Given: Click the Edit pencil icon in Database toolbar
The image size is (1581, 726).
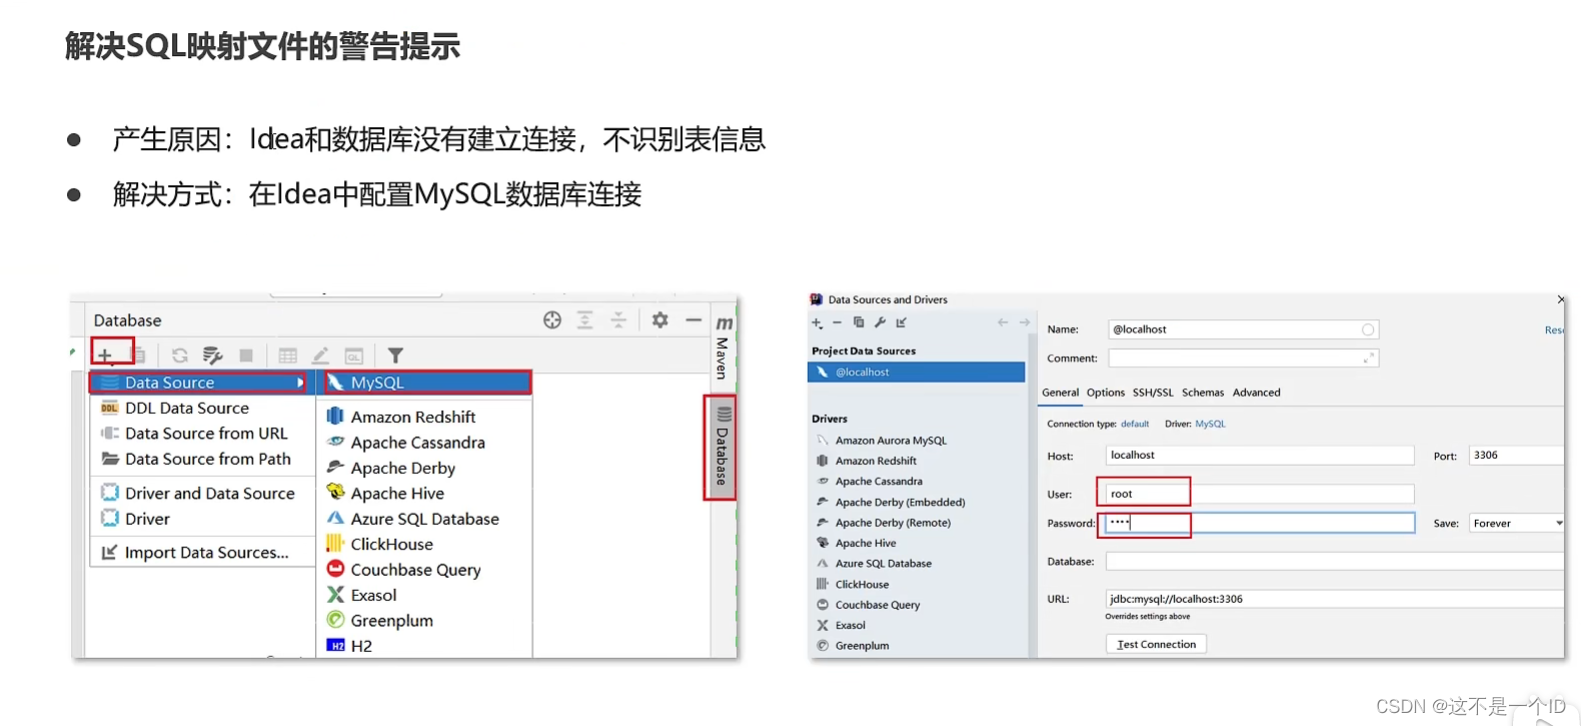Looking at the screenshot, I should [320, 355].
